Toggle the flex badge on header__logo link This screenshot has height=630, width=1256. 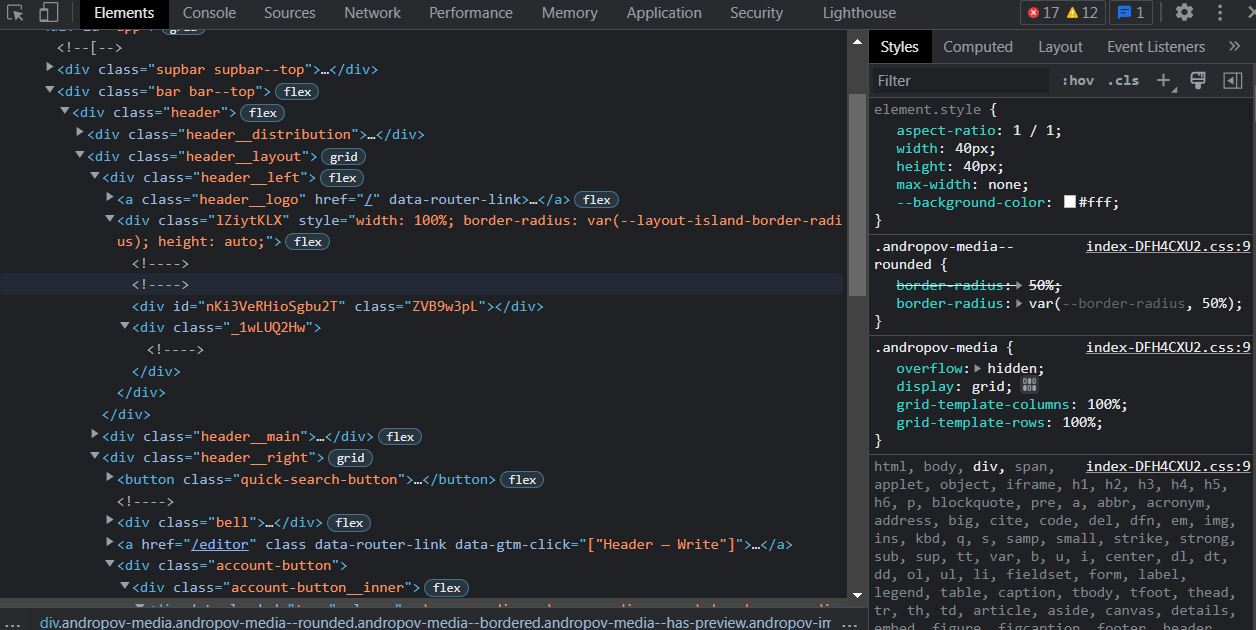[597, 200]
